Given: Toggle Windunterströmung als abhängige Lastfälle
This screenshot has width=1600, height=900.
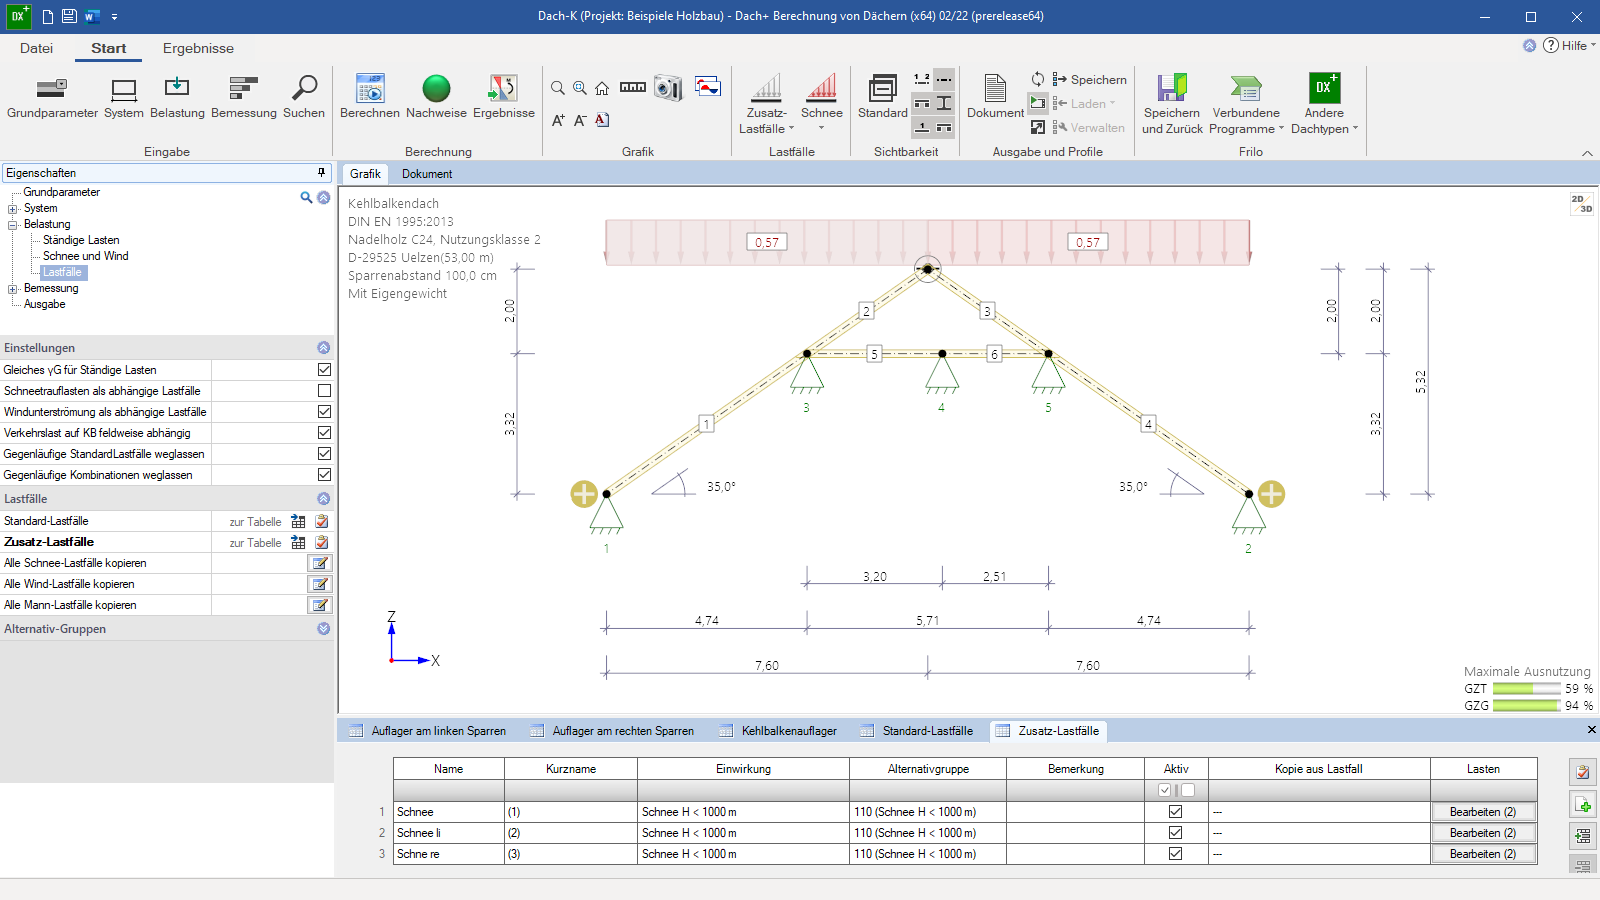Looking at the screenshot, I should point(324,412).
